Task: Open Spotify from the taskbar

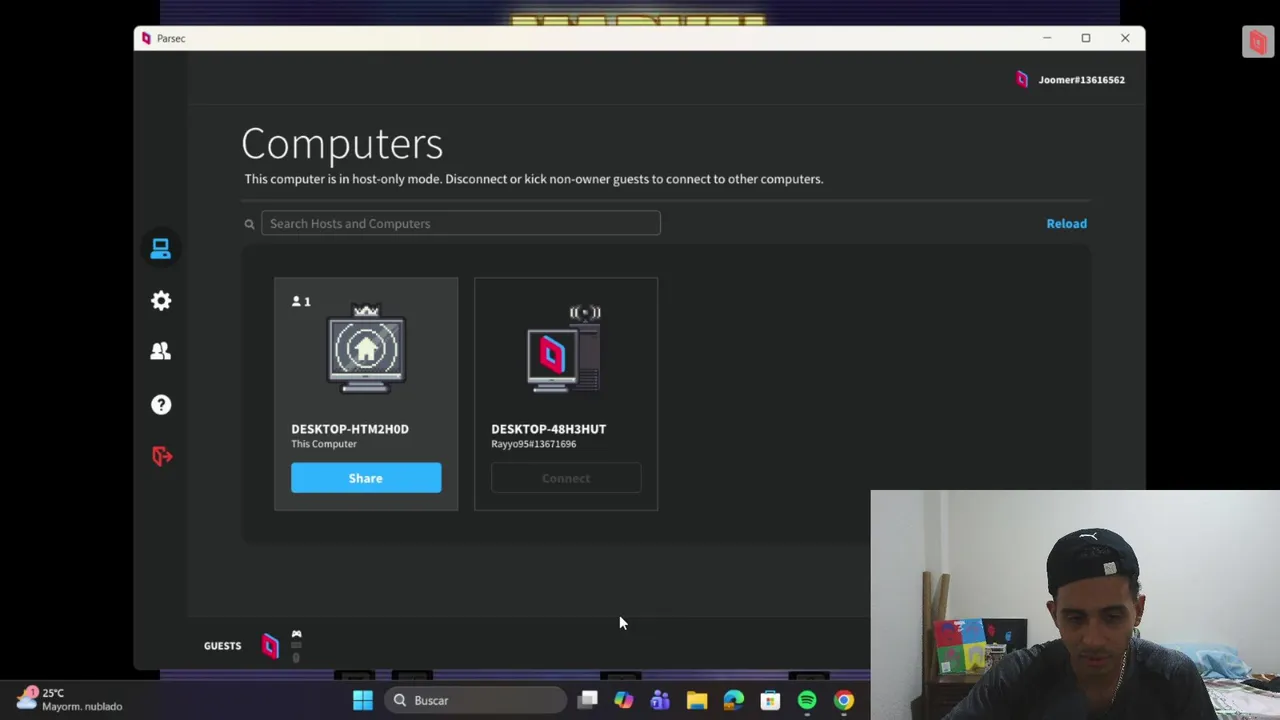Action: point(807,701)
